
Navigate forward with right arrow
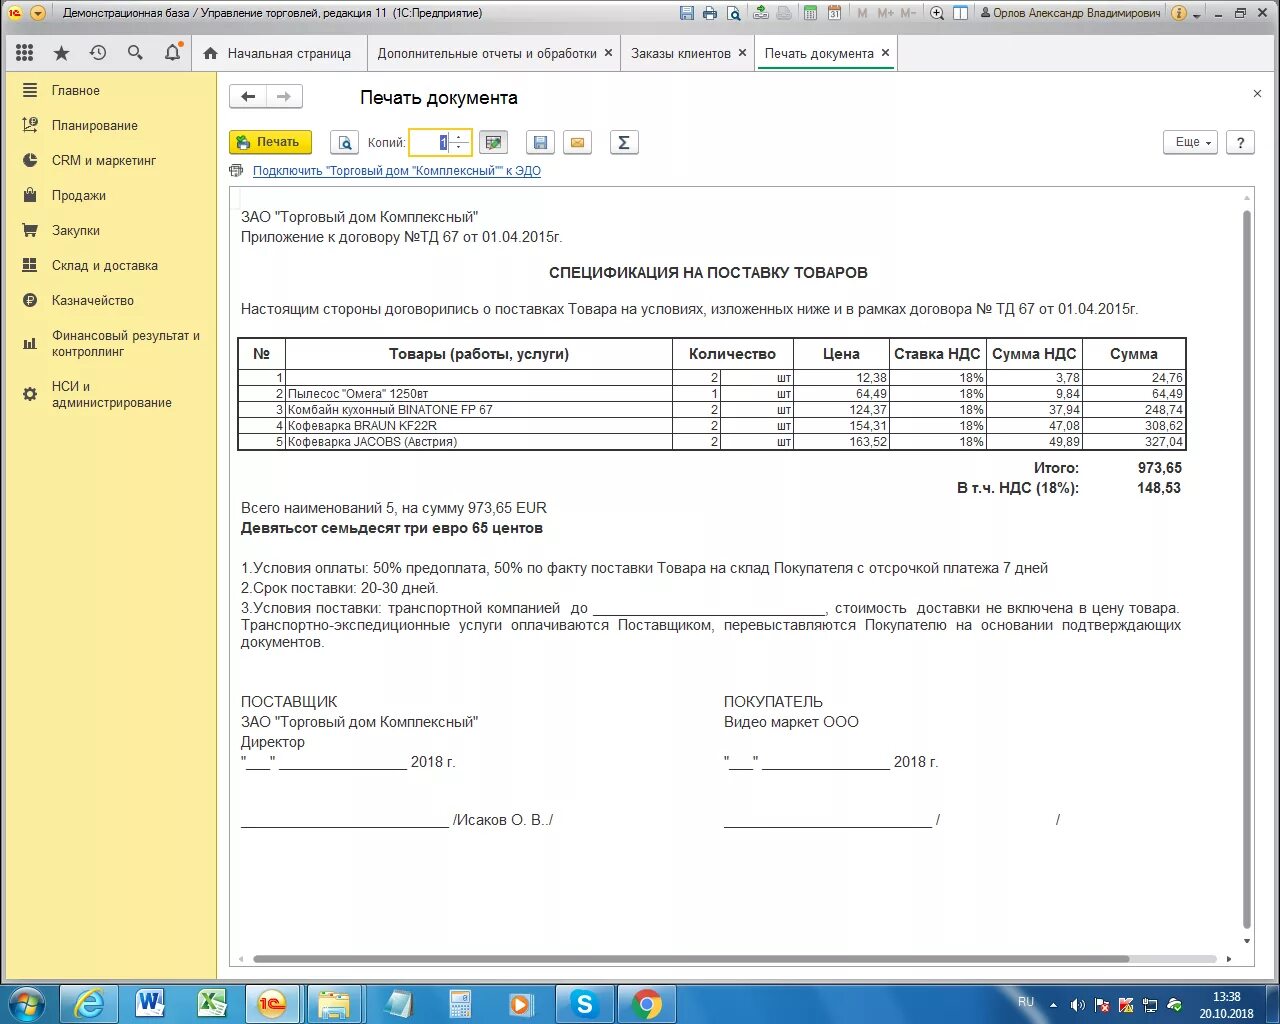click(284, 97)
